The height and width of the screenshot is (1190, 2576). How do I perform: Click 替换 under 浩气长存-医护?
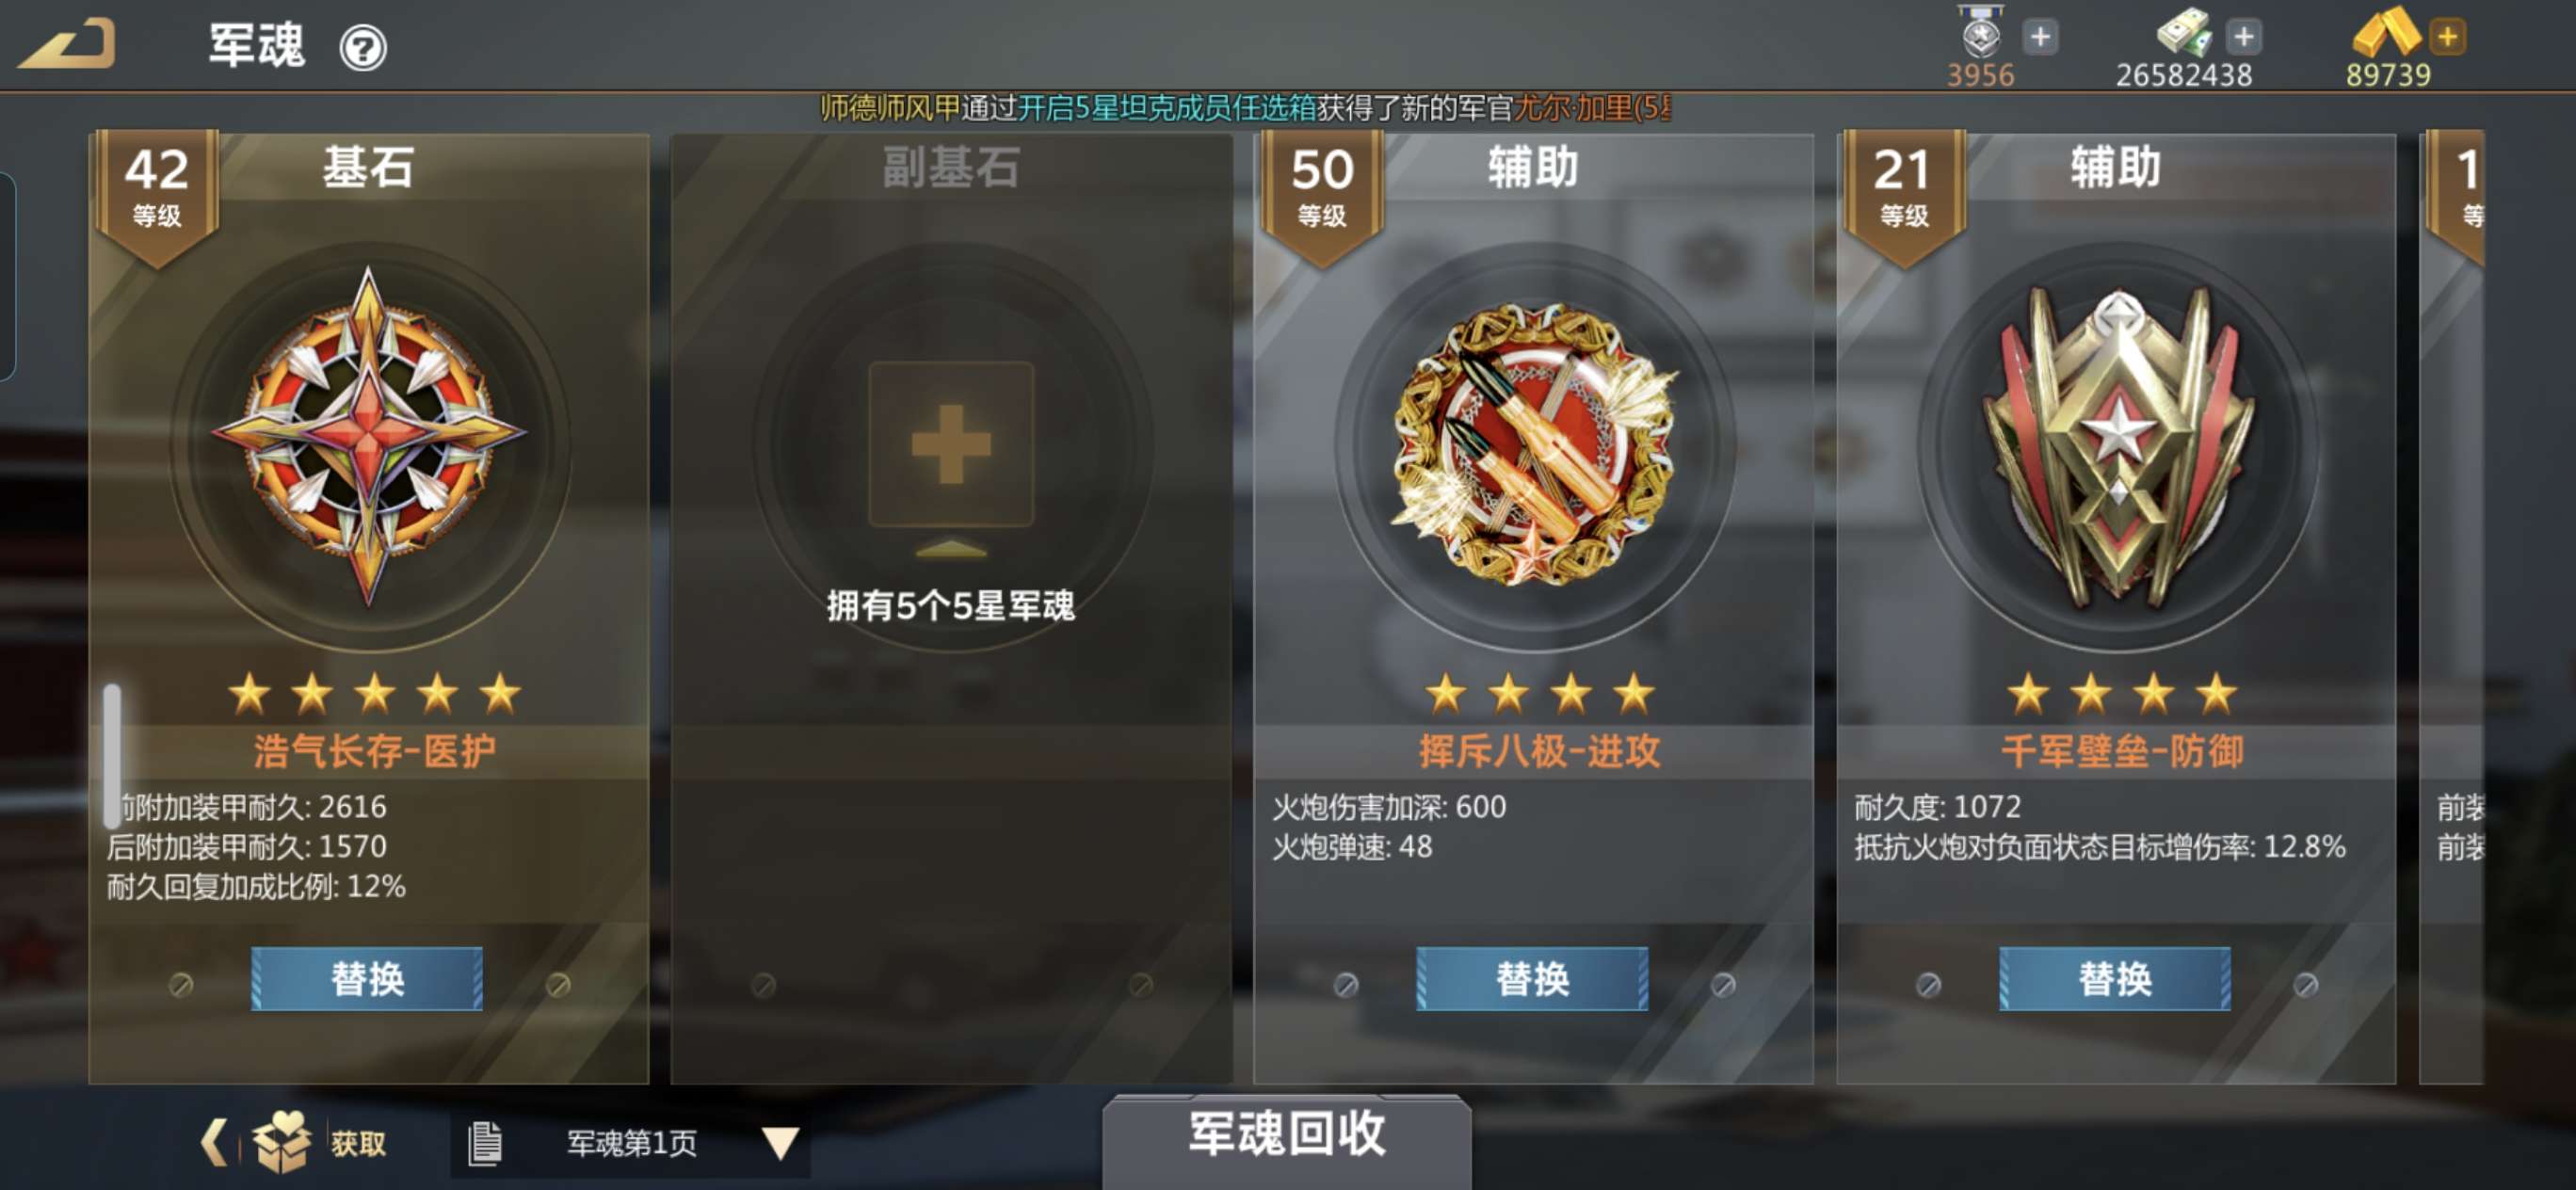(367, 978)
